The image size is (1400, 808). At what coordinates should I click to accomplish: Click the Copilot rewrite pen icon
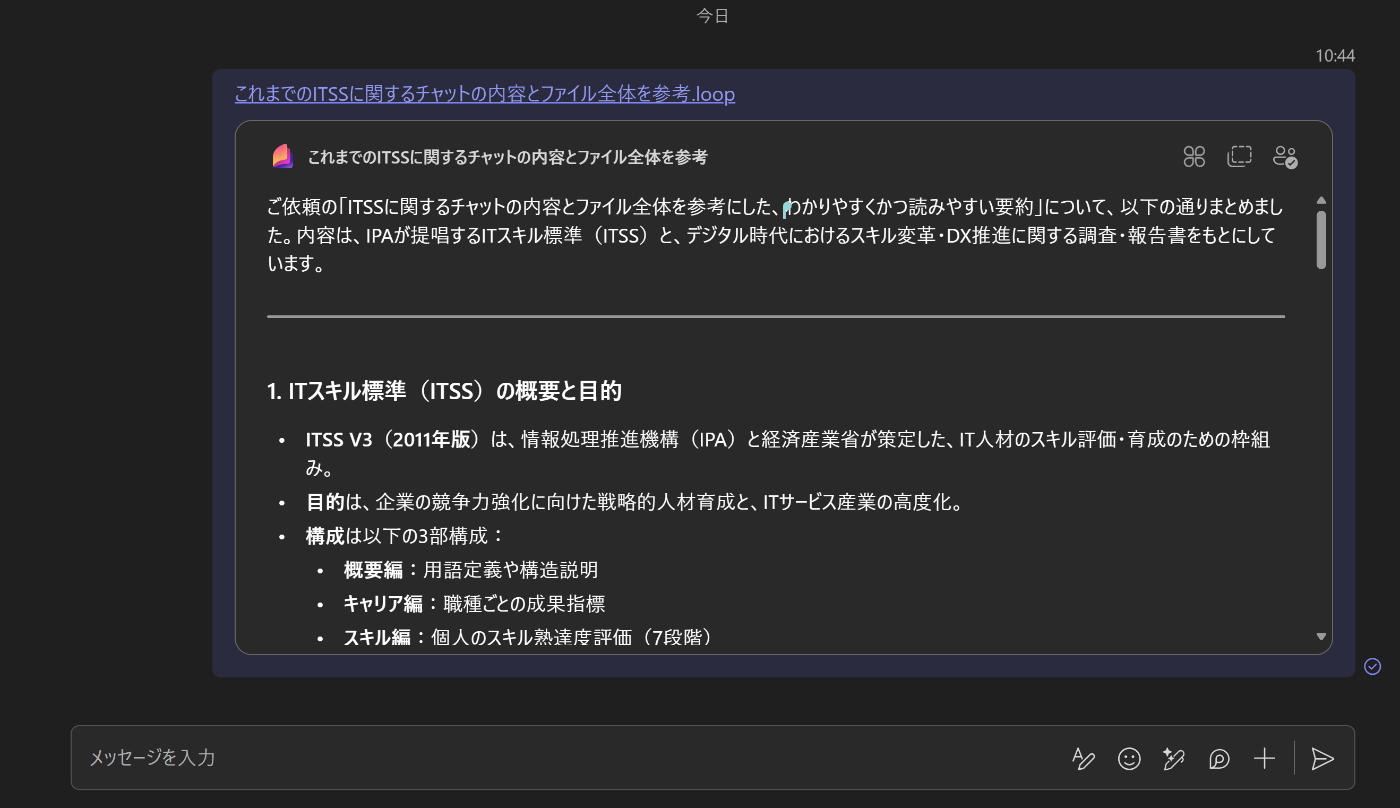tap(1174, 759)
